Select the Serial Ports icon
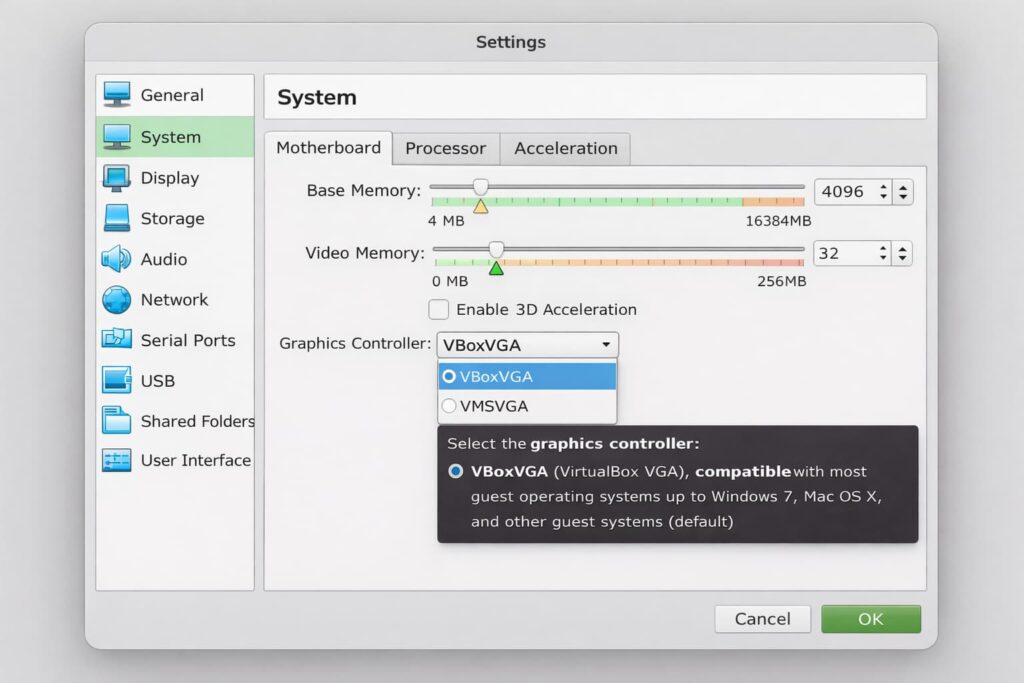The image size is (1024, 683). [x=117, y=340]
